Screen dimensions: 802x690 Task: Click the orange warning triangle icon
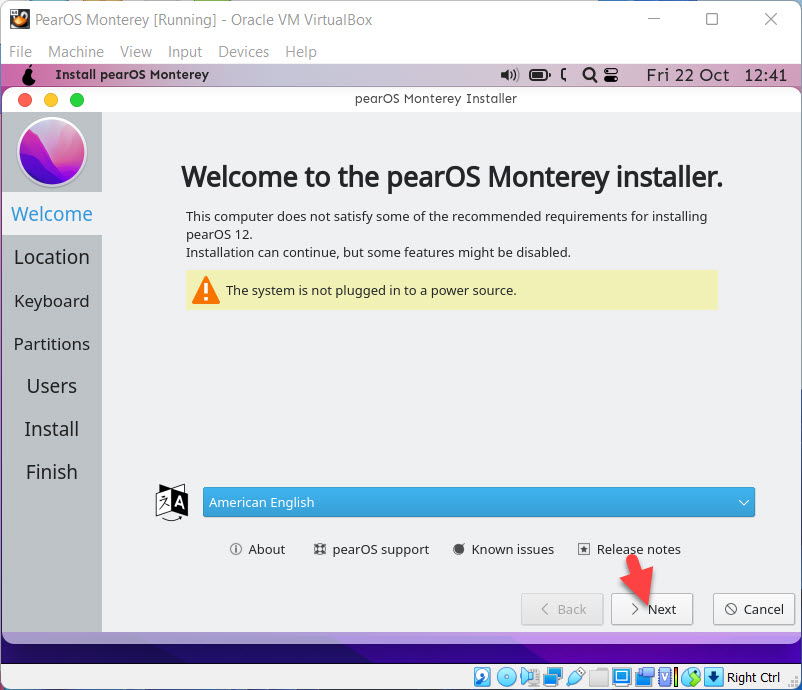coord(206,290)
